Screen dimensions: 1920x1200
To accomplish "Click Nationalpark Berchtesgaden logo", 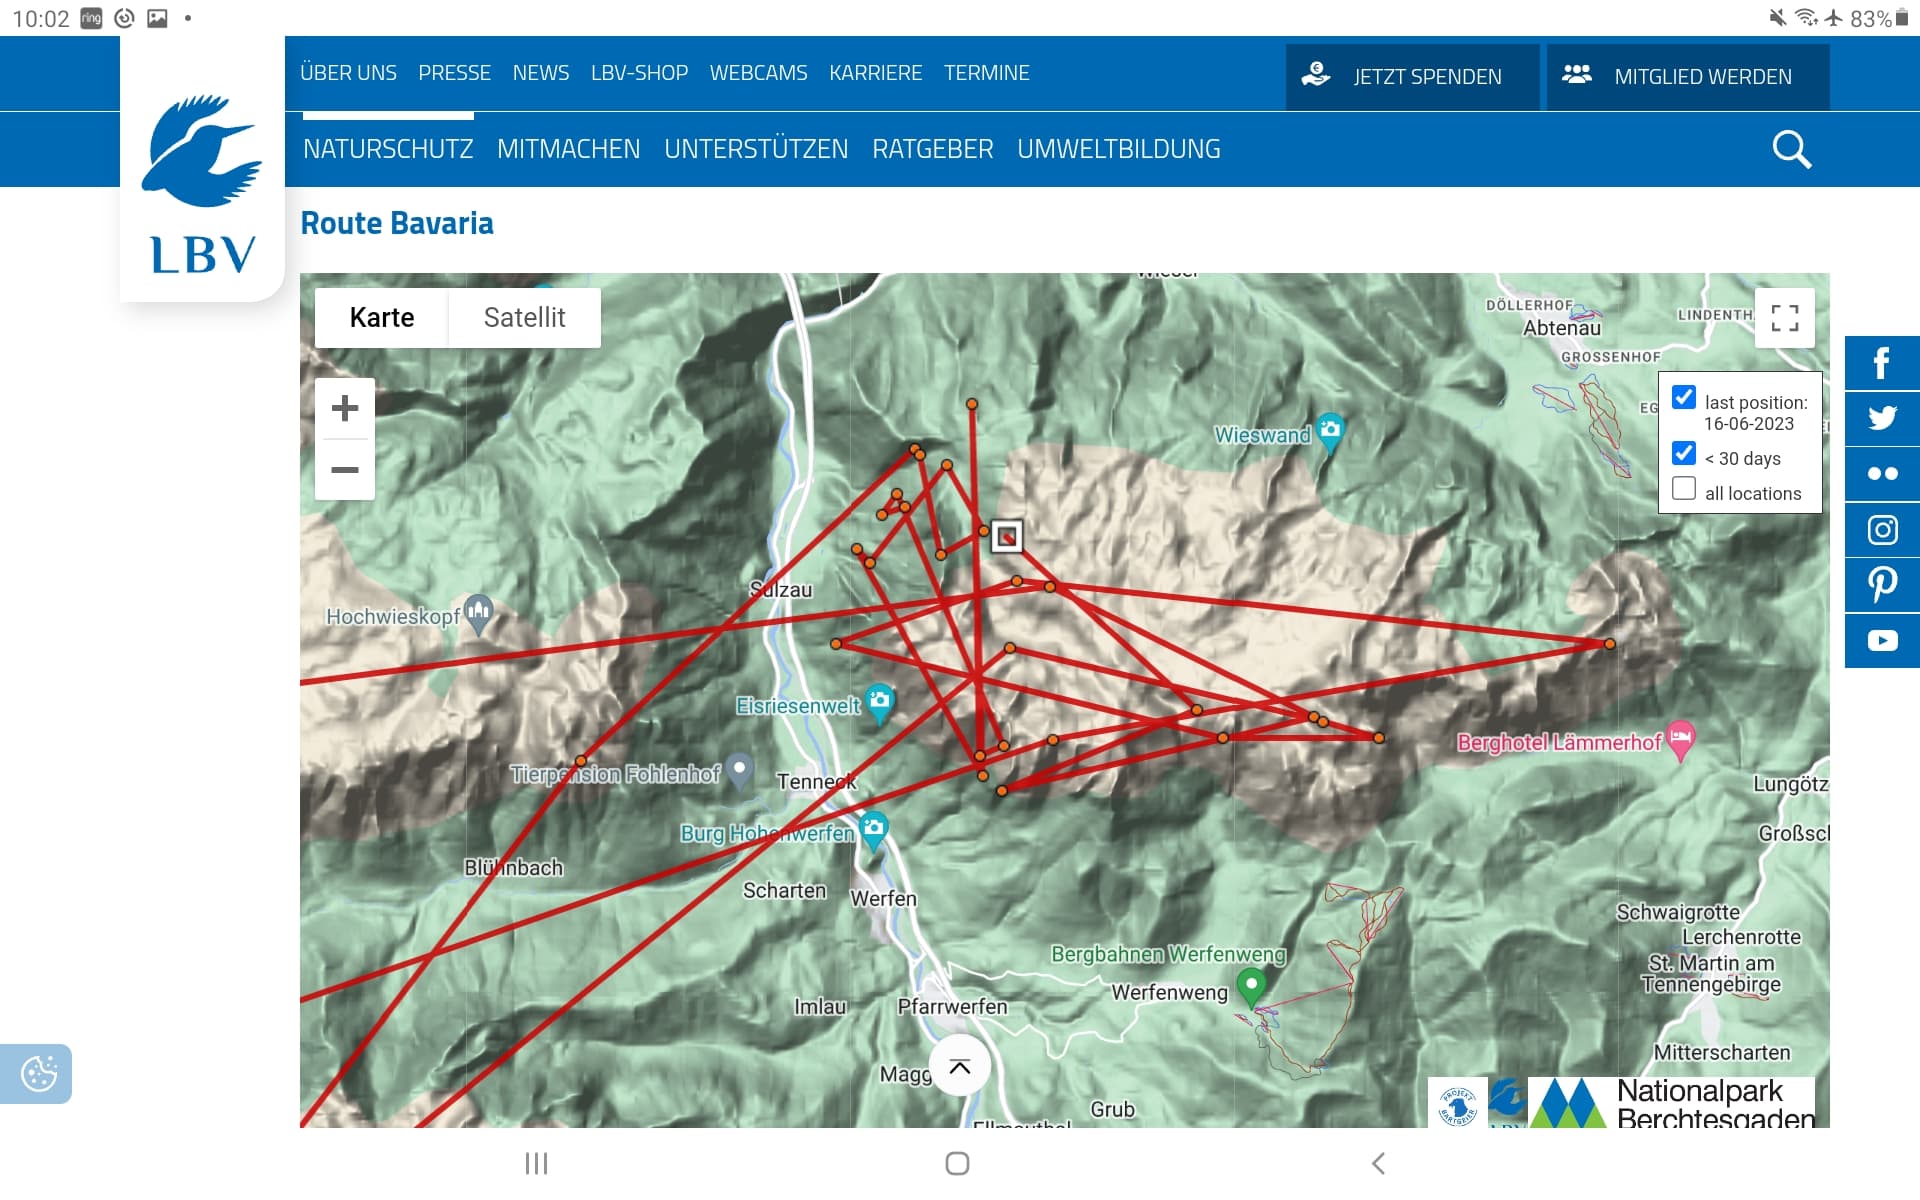I will tap(1672, 1103).
